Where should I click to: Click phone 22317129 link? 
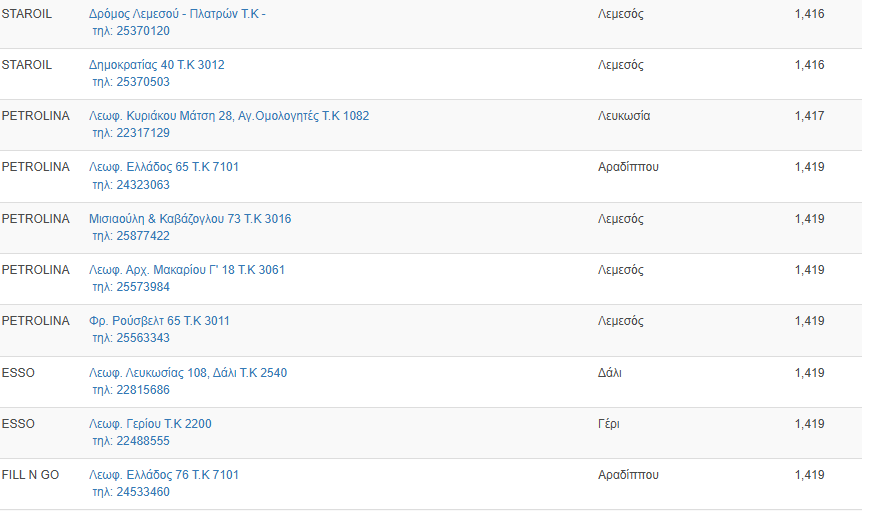click(x=131, y=133)
